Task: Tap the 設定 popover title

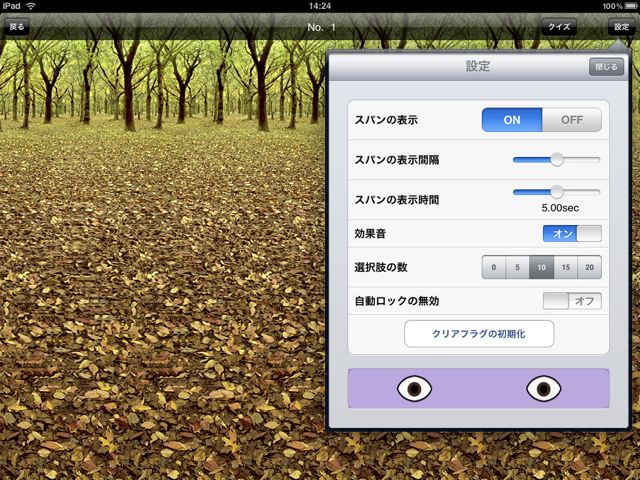Action: click(x=478, y=66)
